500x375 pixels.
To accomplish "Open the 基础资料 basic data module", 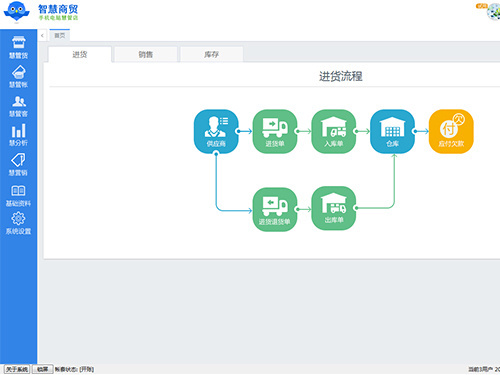I will coord(18,196).
